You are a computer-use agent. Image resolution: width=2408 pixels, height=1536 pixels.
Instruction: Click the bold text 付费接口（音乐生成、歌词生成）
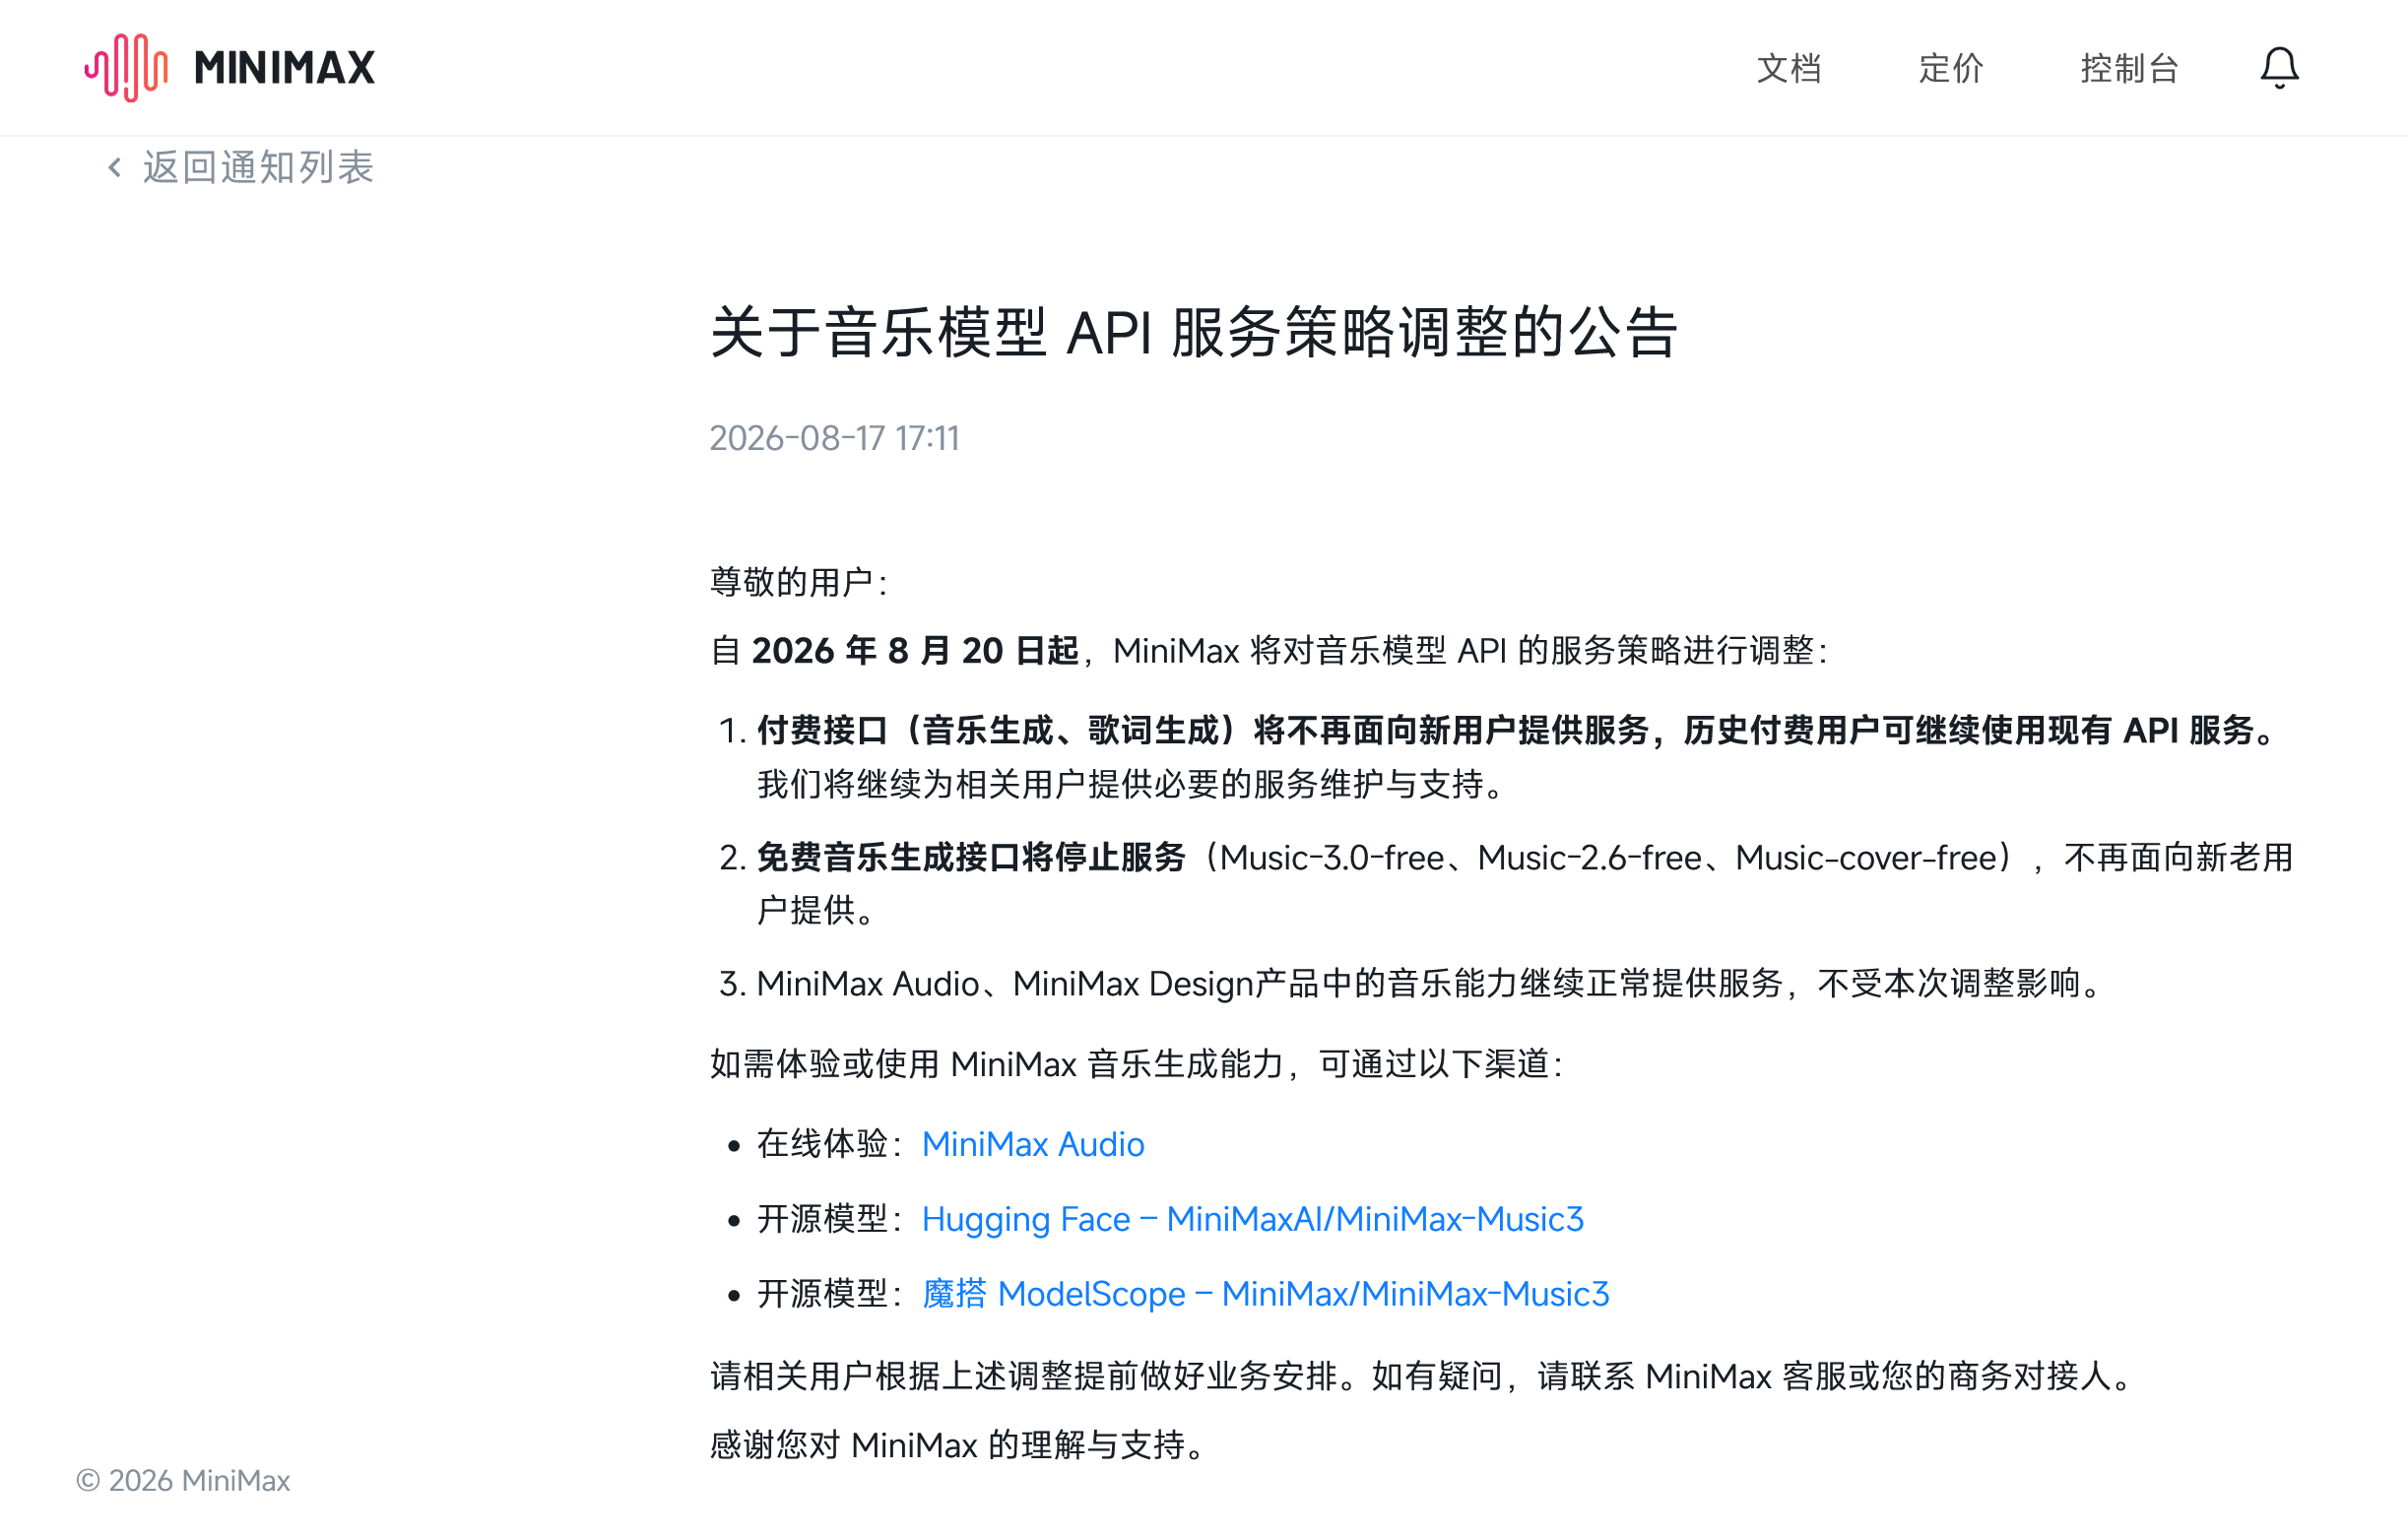[1004, 731]
